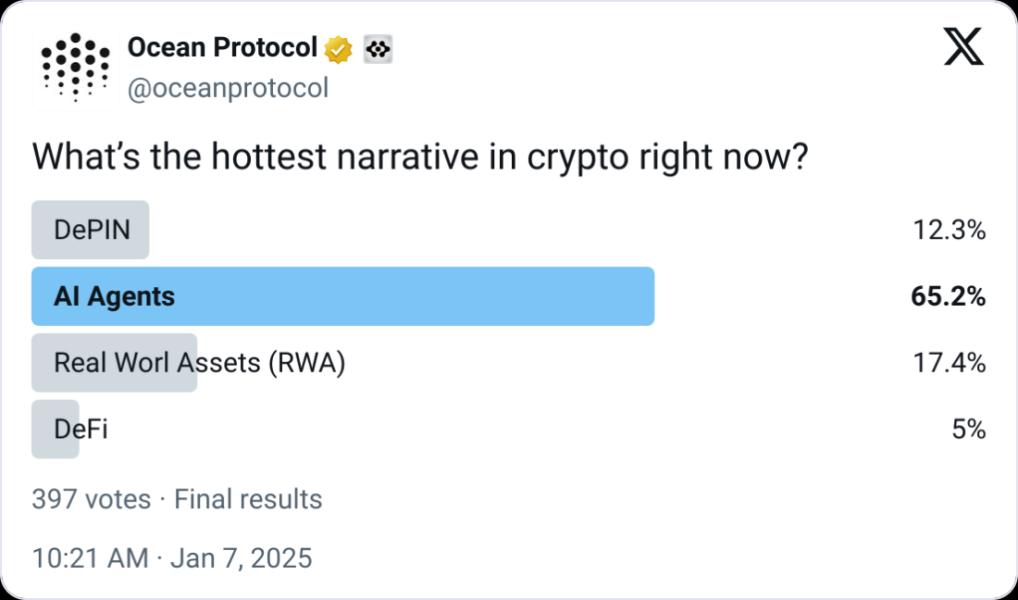The image size is (1018, 600).
Task: Open the Ocean Protocol display name
Action: coord(222,47)
